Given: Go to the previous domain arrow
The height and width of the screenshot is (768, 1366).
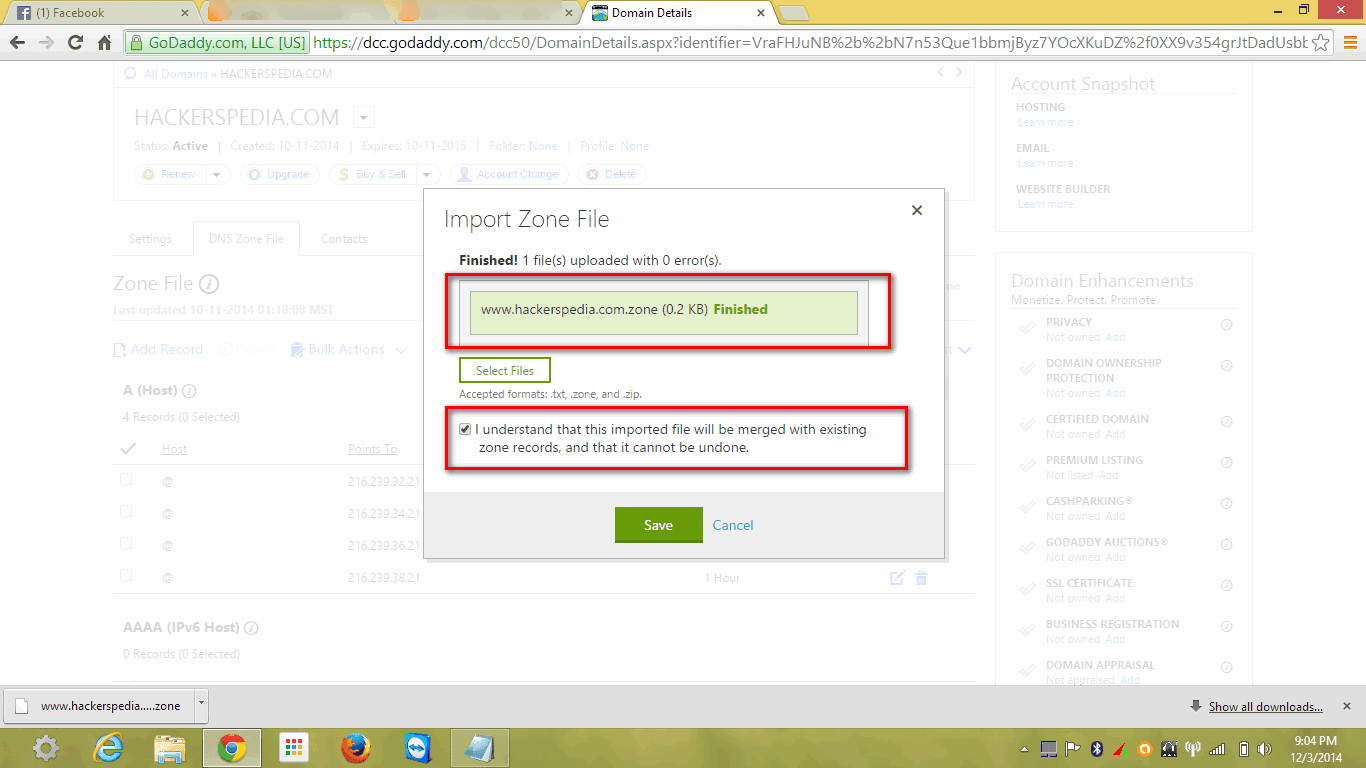Looking at the screenshot, I should click(x=940, y=72).
